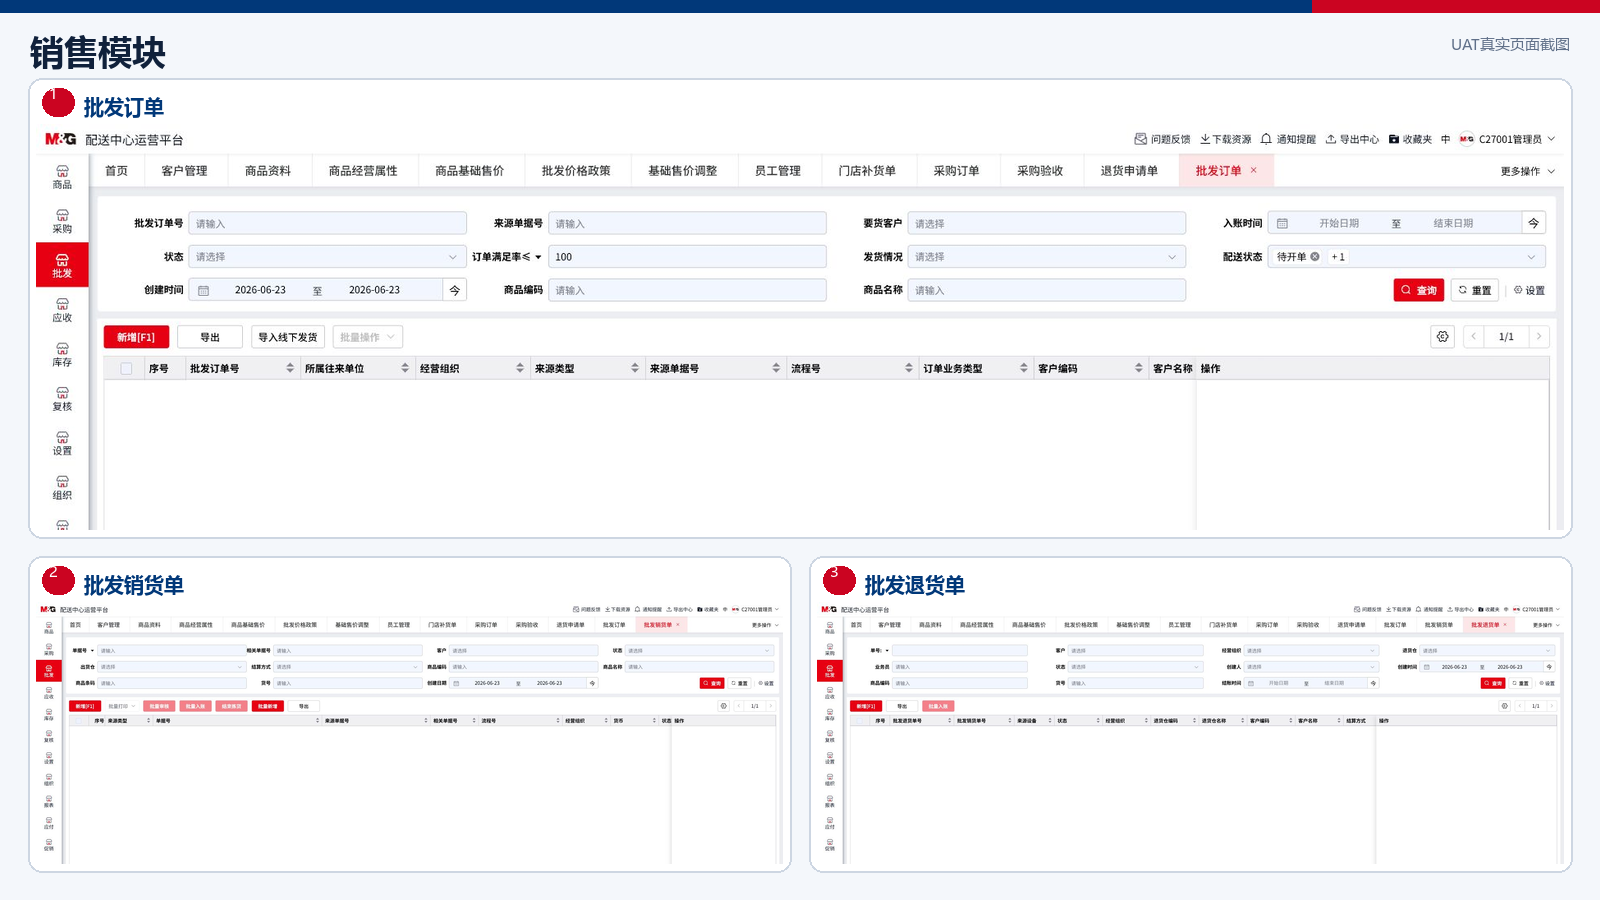Open 状态 dropdown in 批发订单 filters
This screenshot has height=900, width=1600.
[x=328, y=257]
